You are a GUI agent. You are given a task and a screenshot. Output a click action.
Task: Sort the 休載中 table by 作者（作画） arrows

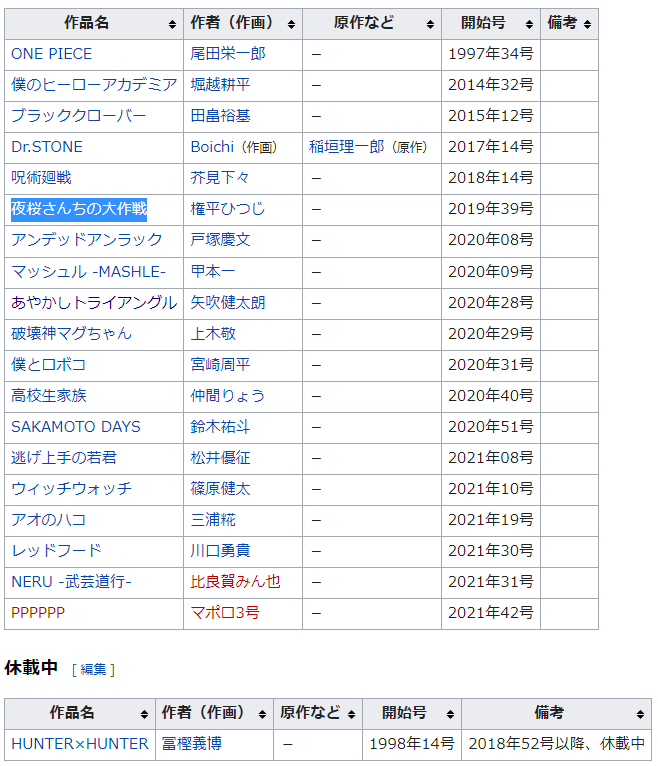262,714
